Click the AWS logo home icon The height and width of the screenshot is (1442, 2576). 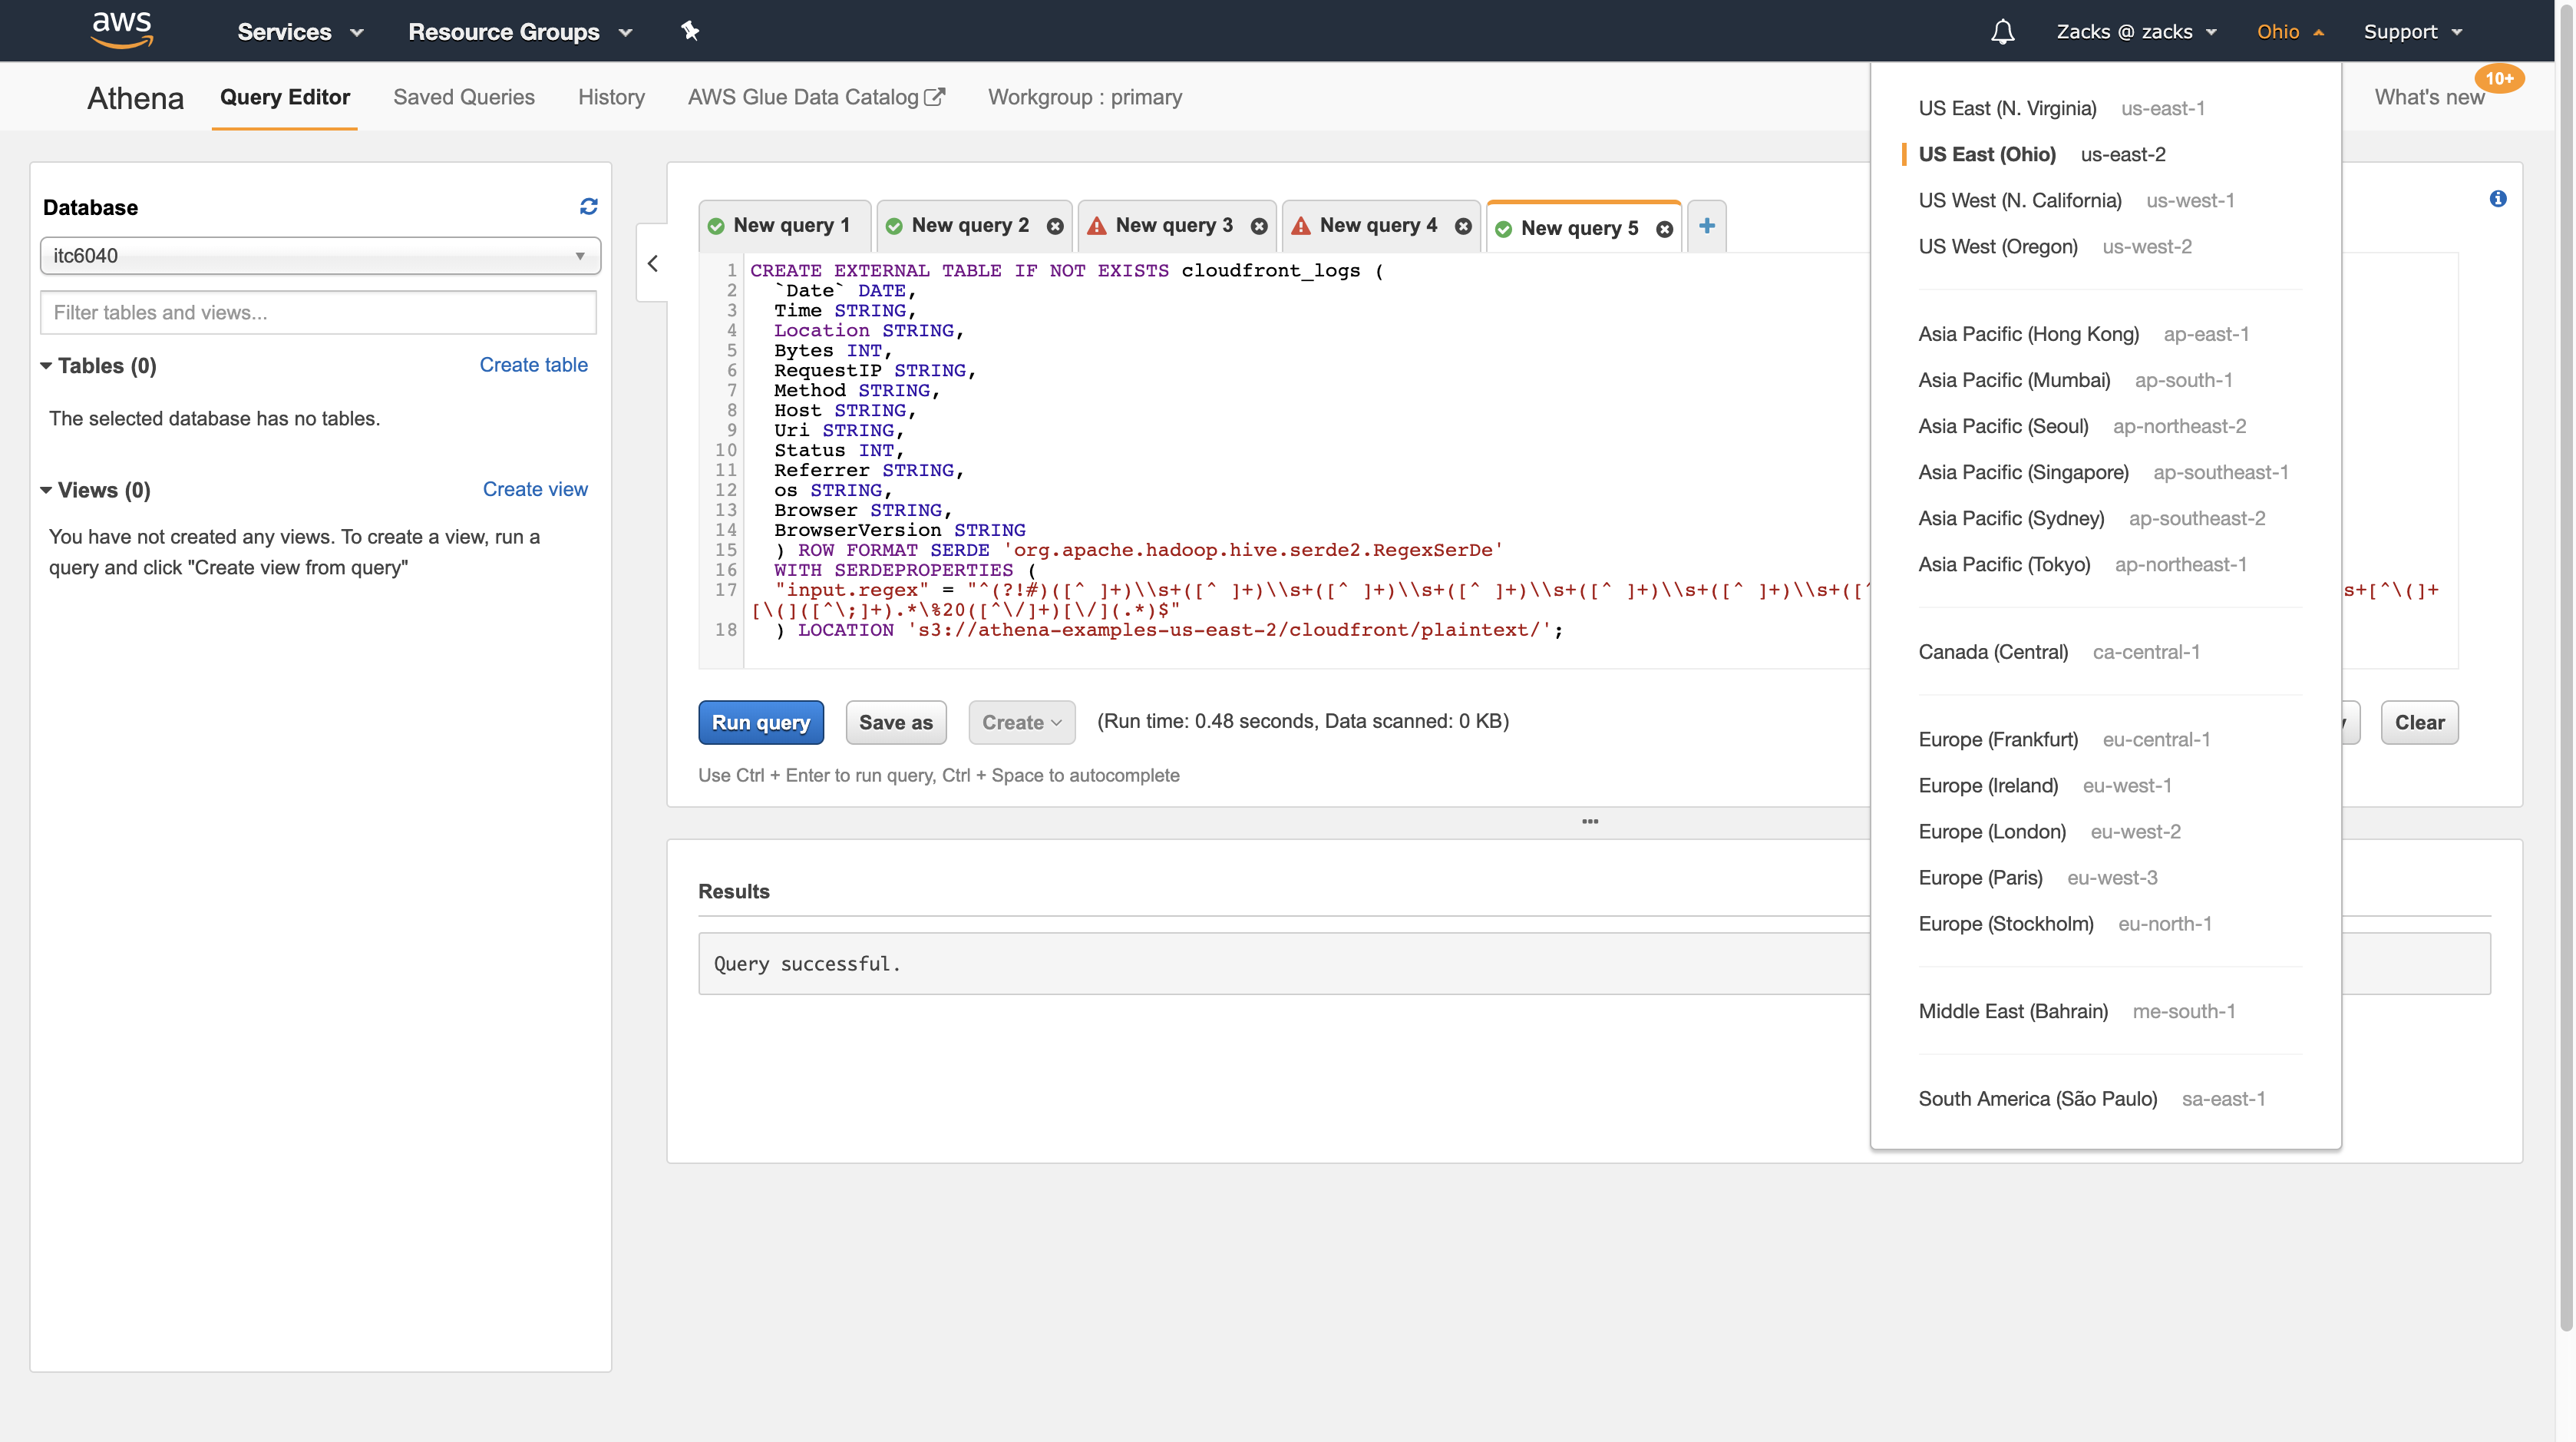pos(121,30)
